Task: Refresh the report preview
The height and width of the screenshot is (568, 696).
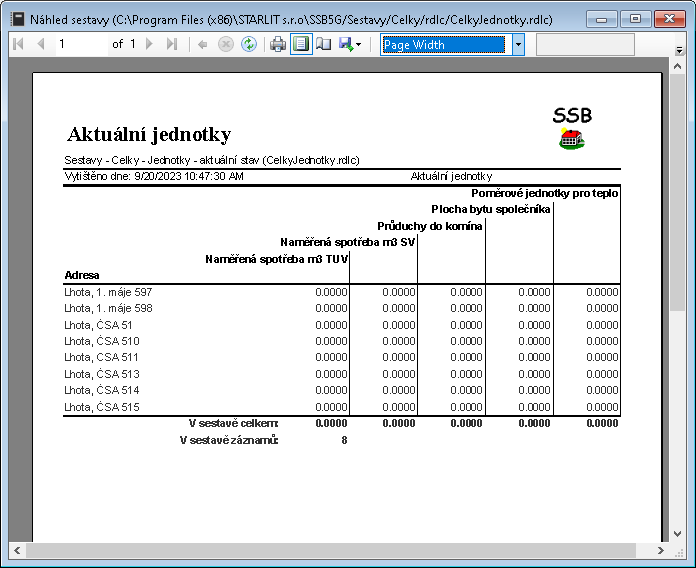Action: [x=248, y=44]
